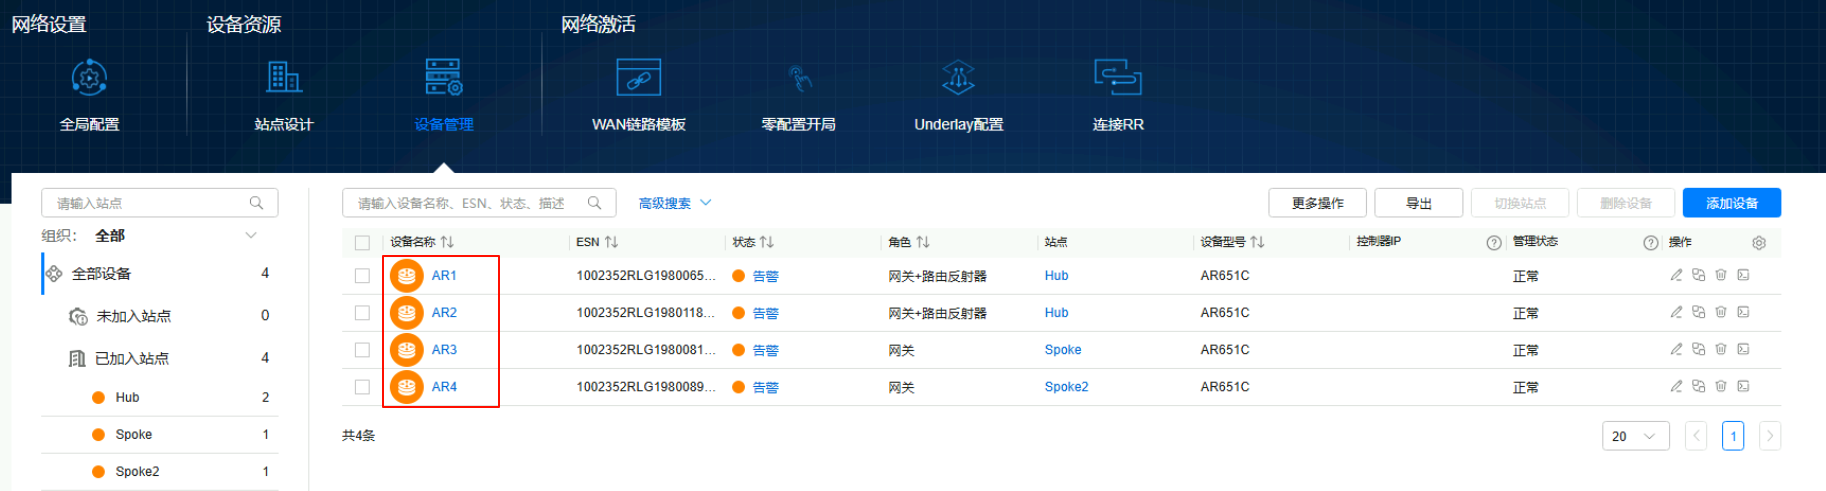This screenshot has height=491, width=1826.
Task: Open the WAN链路模板 icon
Action: coord(638,78)
